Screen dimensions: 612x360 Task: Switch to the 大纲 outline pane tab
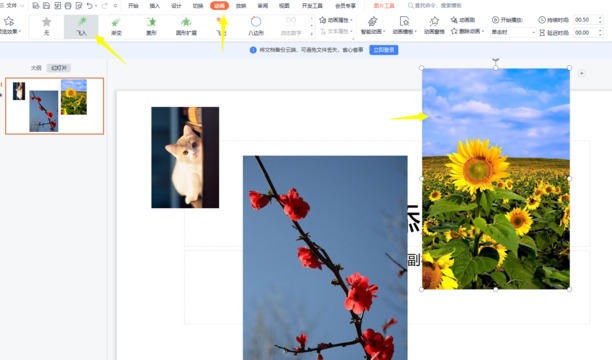point(36,68)
